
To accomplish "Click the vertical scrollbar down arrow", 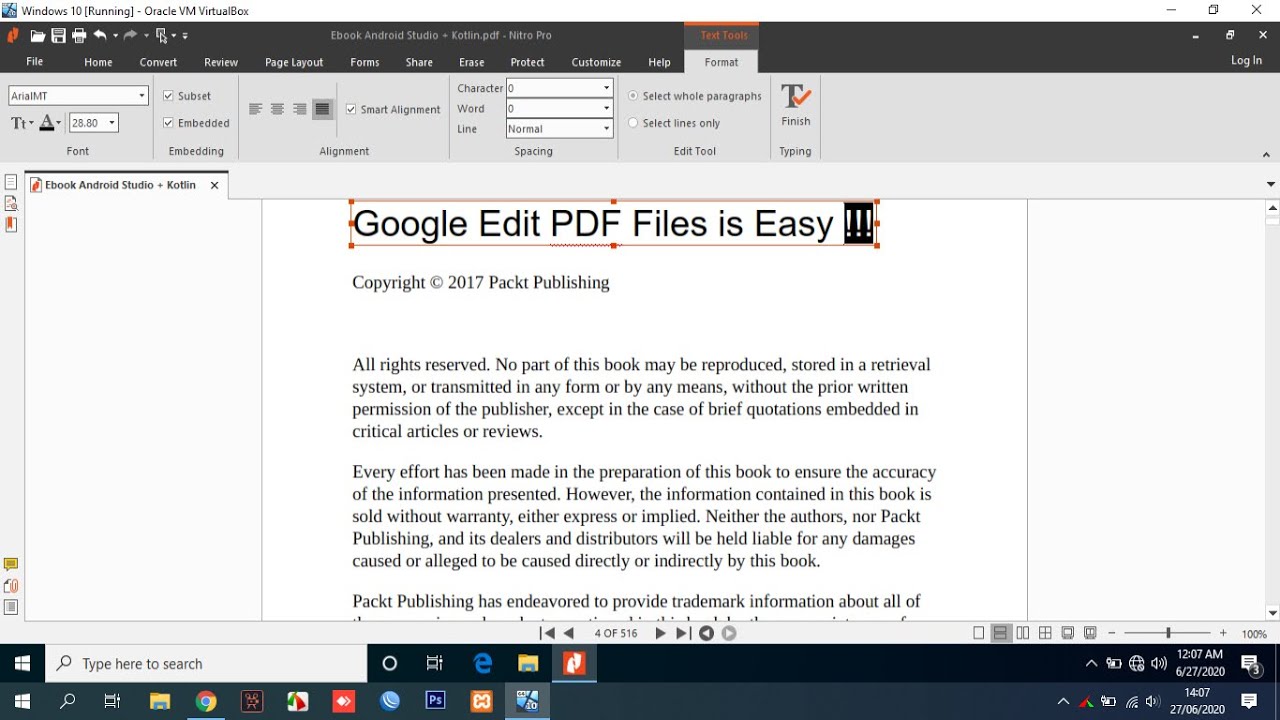I will tap(1272, 613).
